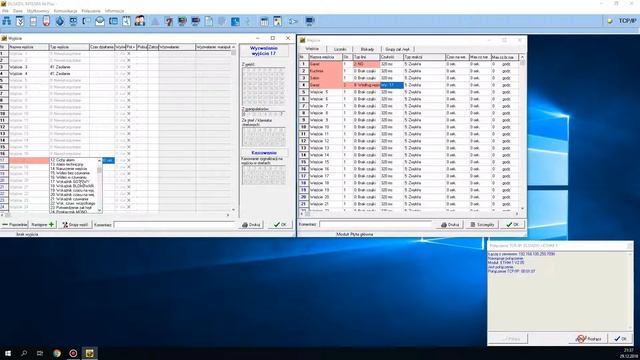
Task: Click the blank page icon in toolbar
Action: (x=209, y=21)
